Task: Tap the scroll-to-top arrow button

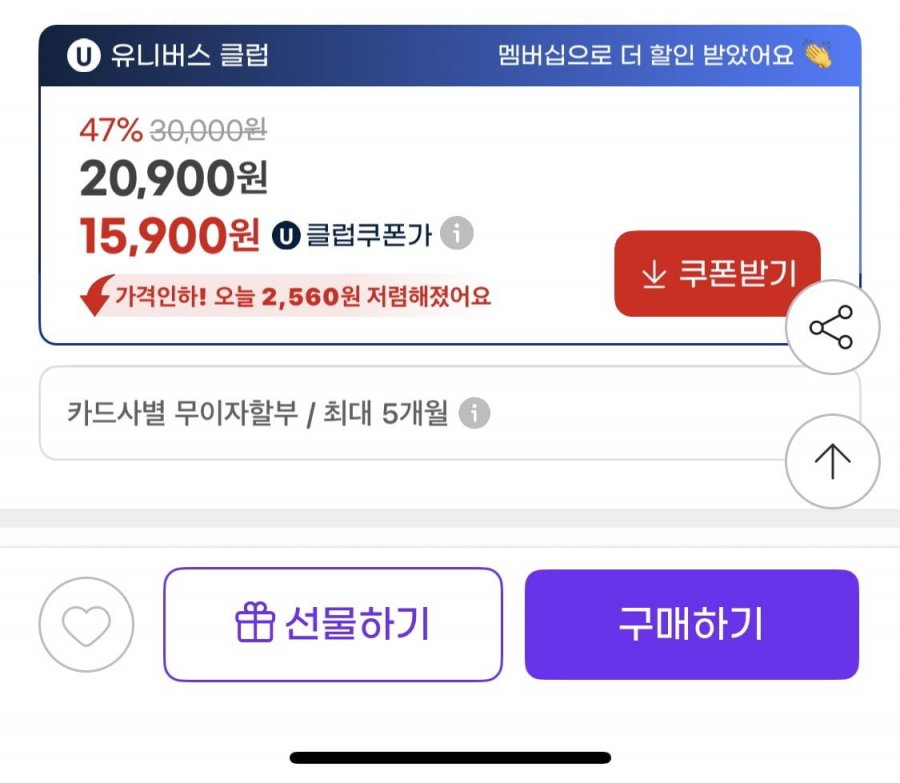Action: tap(832, 461)
